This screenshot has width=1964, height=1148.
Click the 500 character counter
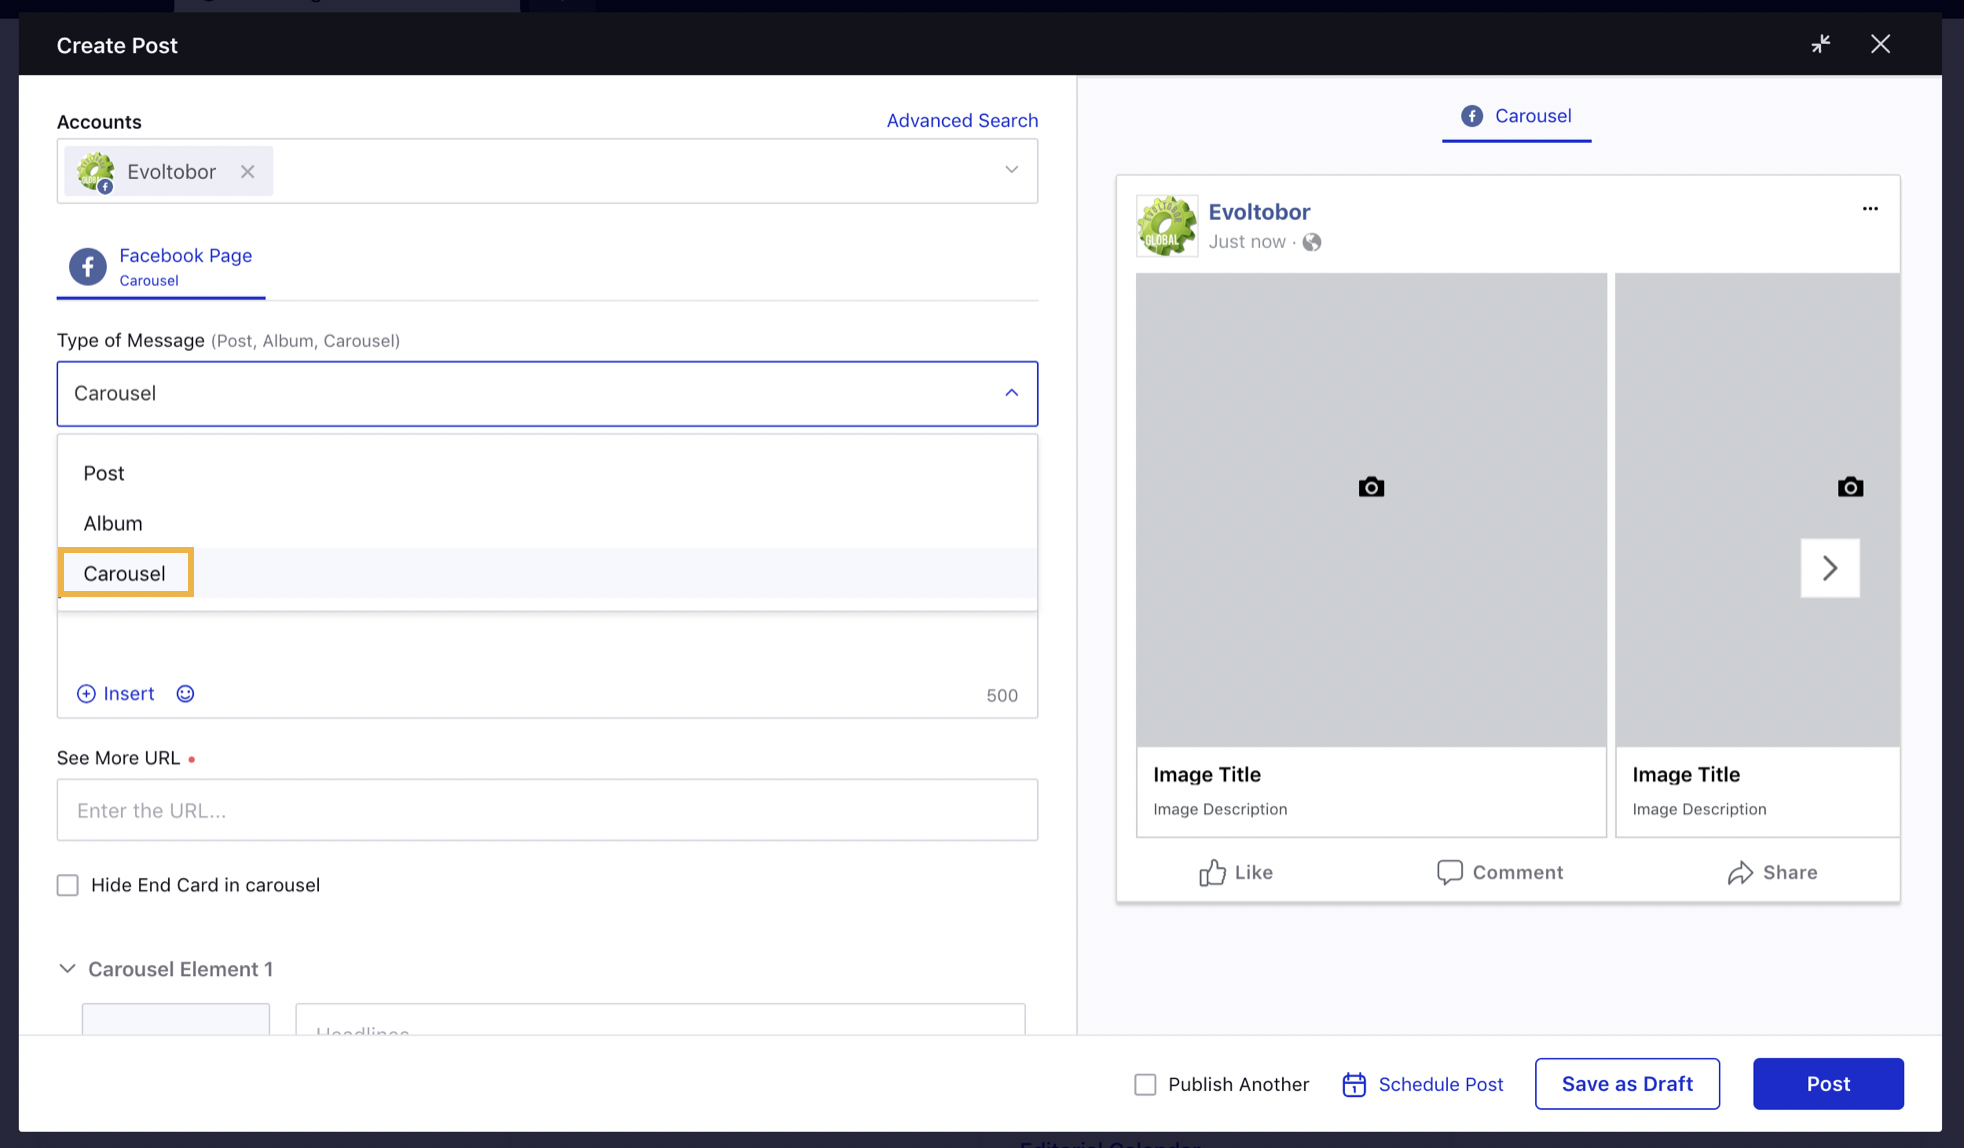point(1002,696)
